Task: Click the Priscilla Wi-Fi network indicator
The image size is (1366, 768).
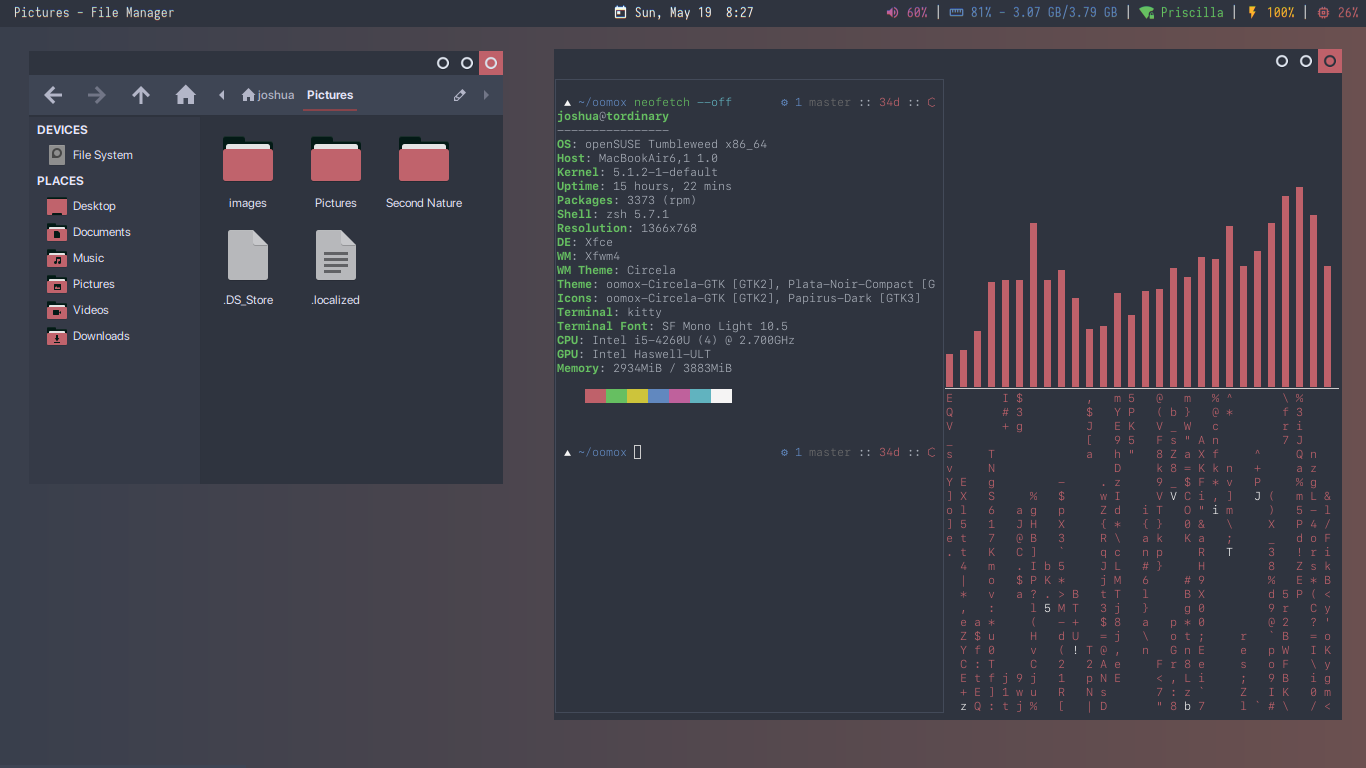Action: [1181, 13]
